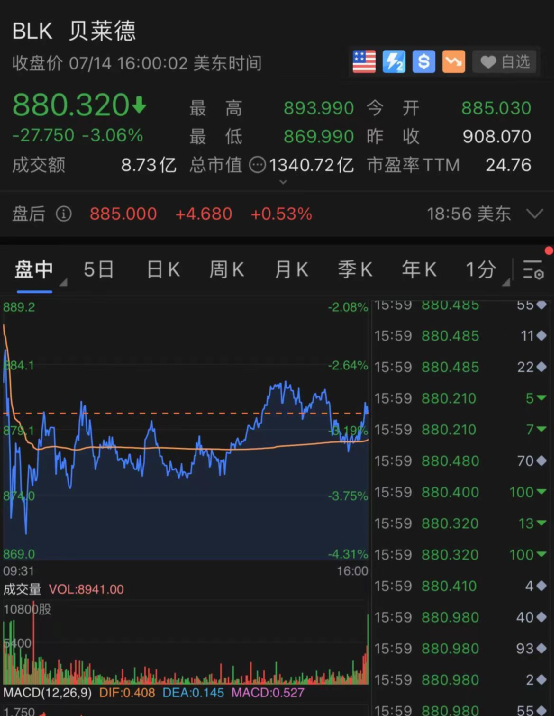
Task: Tap the MACD(12,26,9) indicator label
Action: [47, 692]
